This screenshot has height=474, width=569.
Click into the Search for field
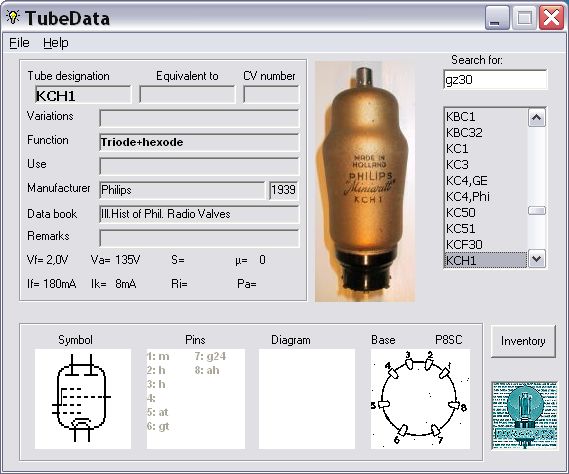point(495,79)
